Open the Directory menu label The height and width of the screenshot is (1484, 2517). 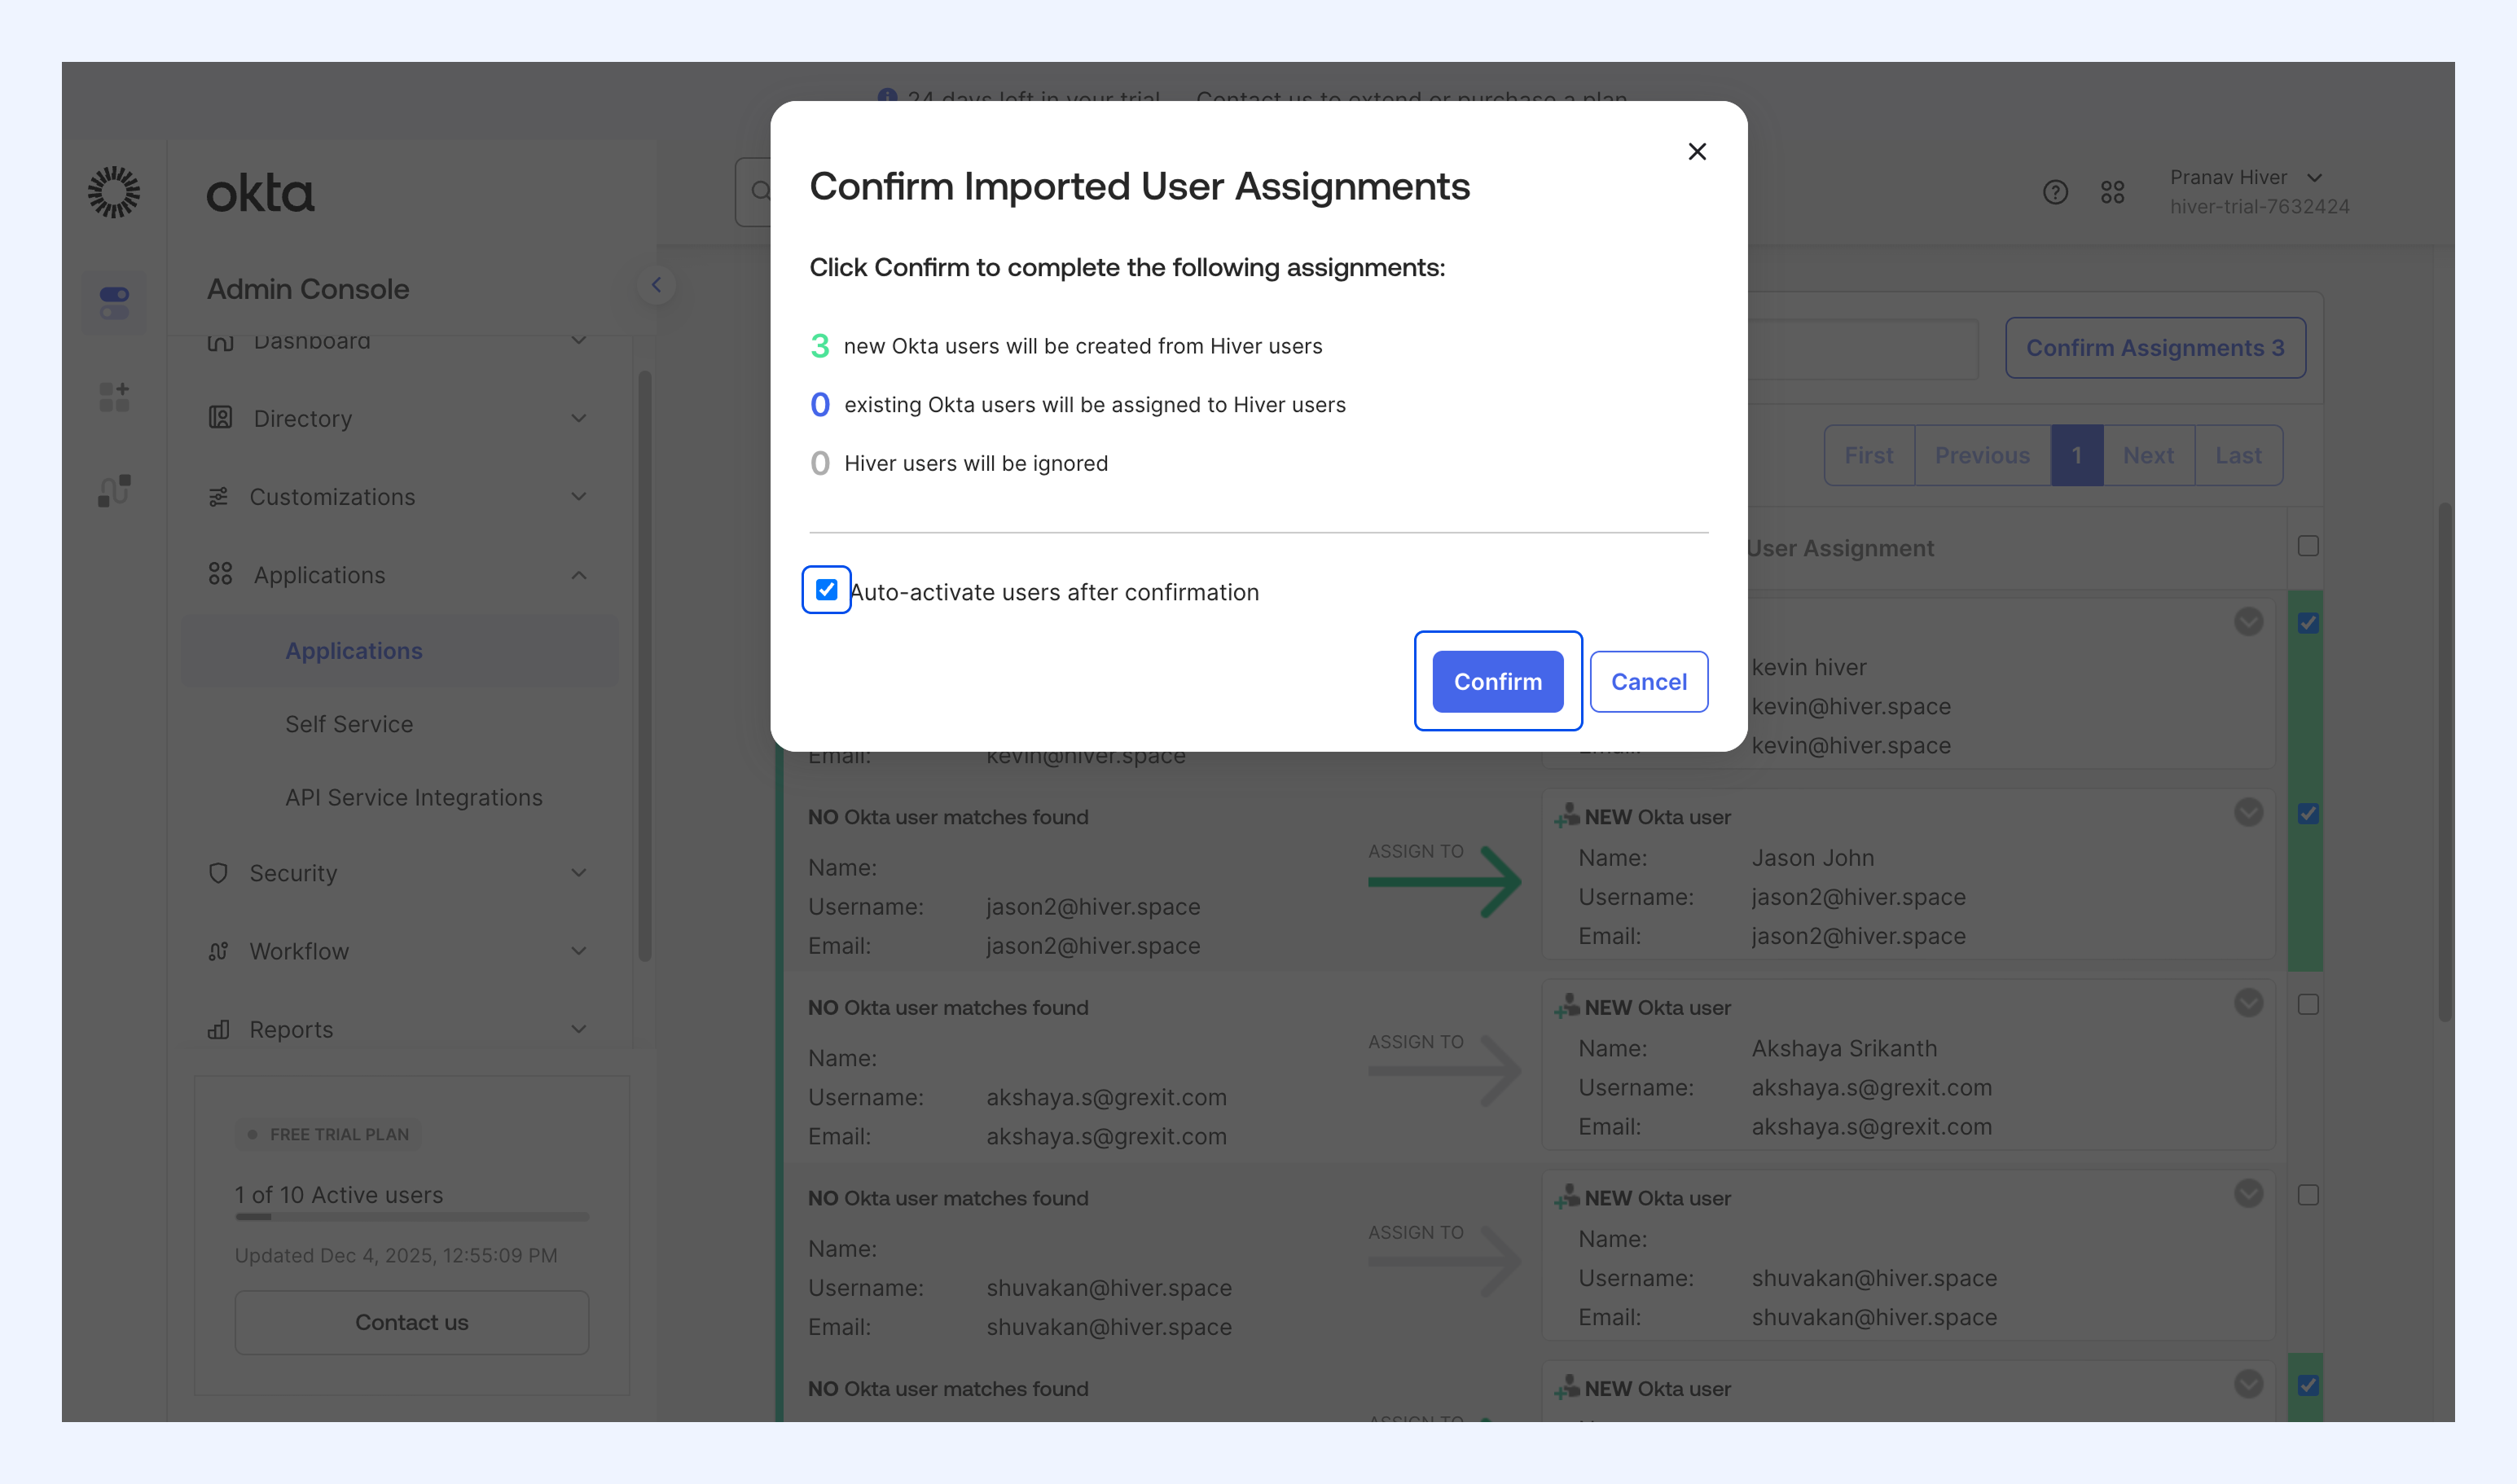[303, 418]
